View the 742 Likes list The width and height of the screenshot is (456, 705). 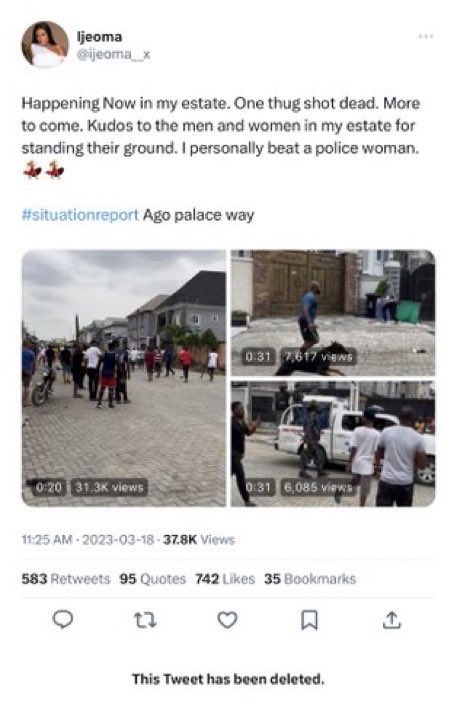coord(225,579)
